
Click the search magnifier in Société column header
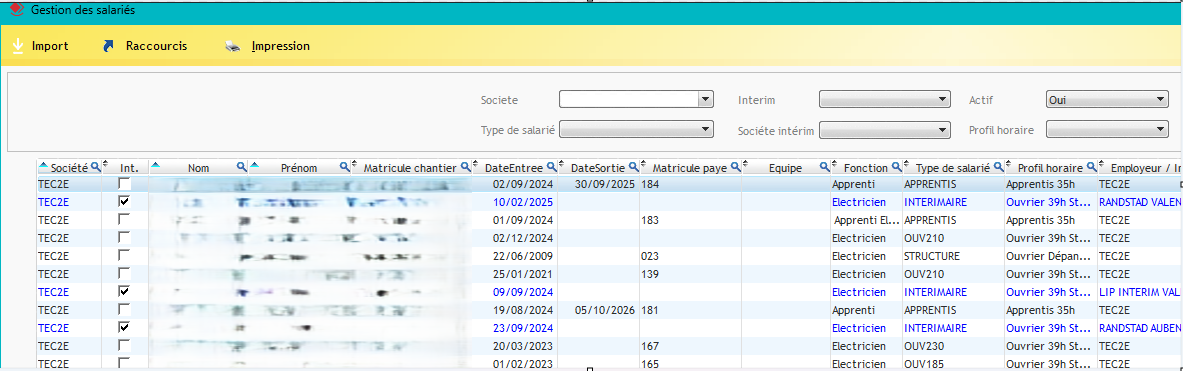coord(95,167)
